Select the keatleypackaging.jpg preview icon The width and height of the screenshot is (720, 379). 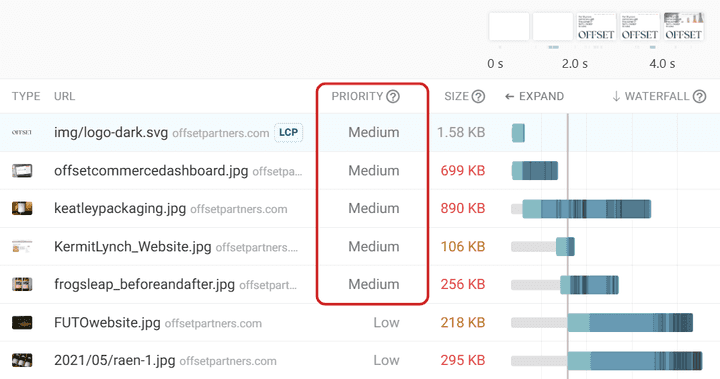pyautogui.click(x=22, y=208)
